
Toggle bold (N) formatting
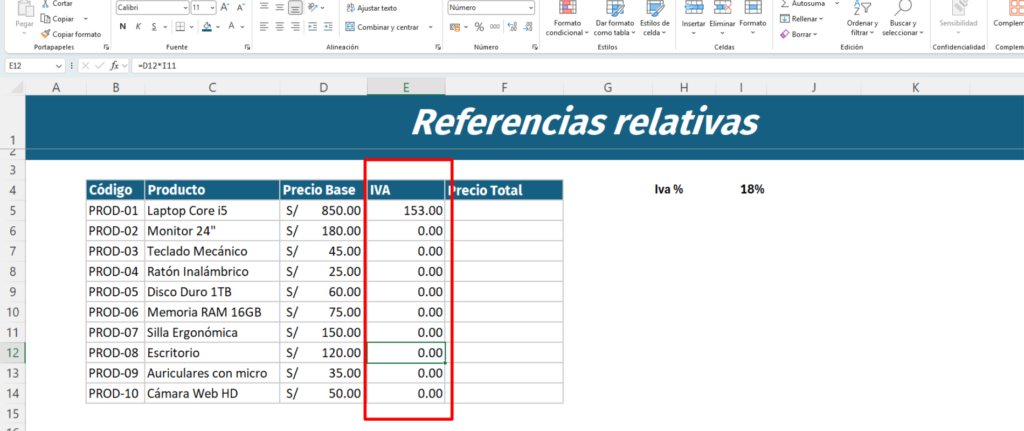coord(122,27)
